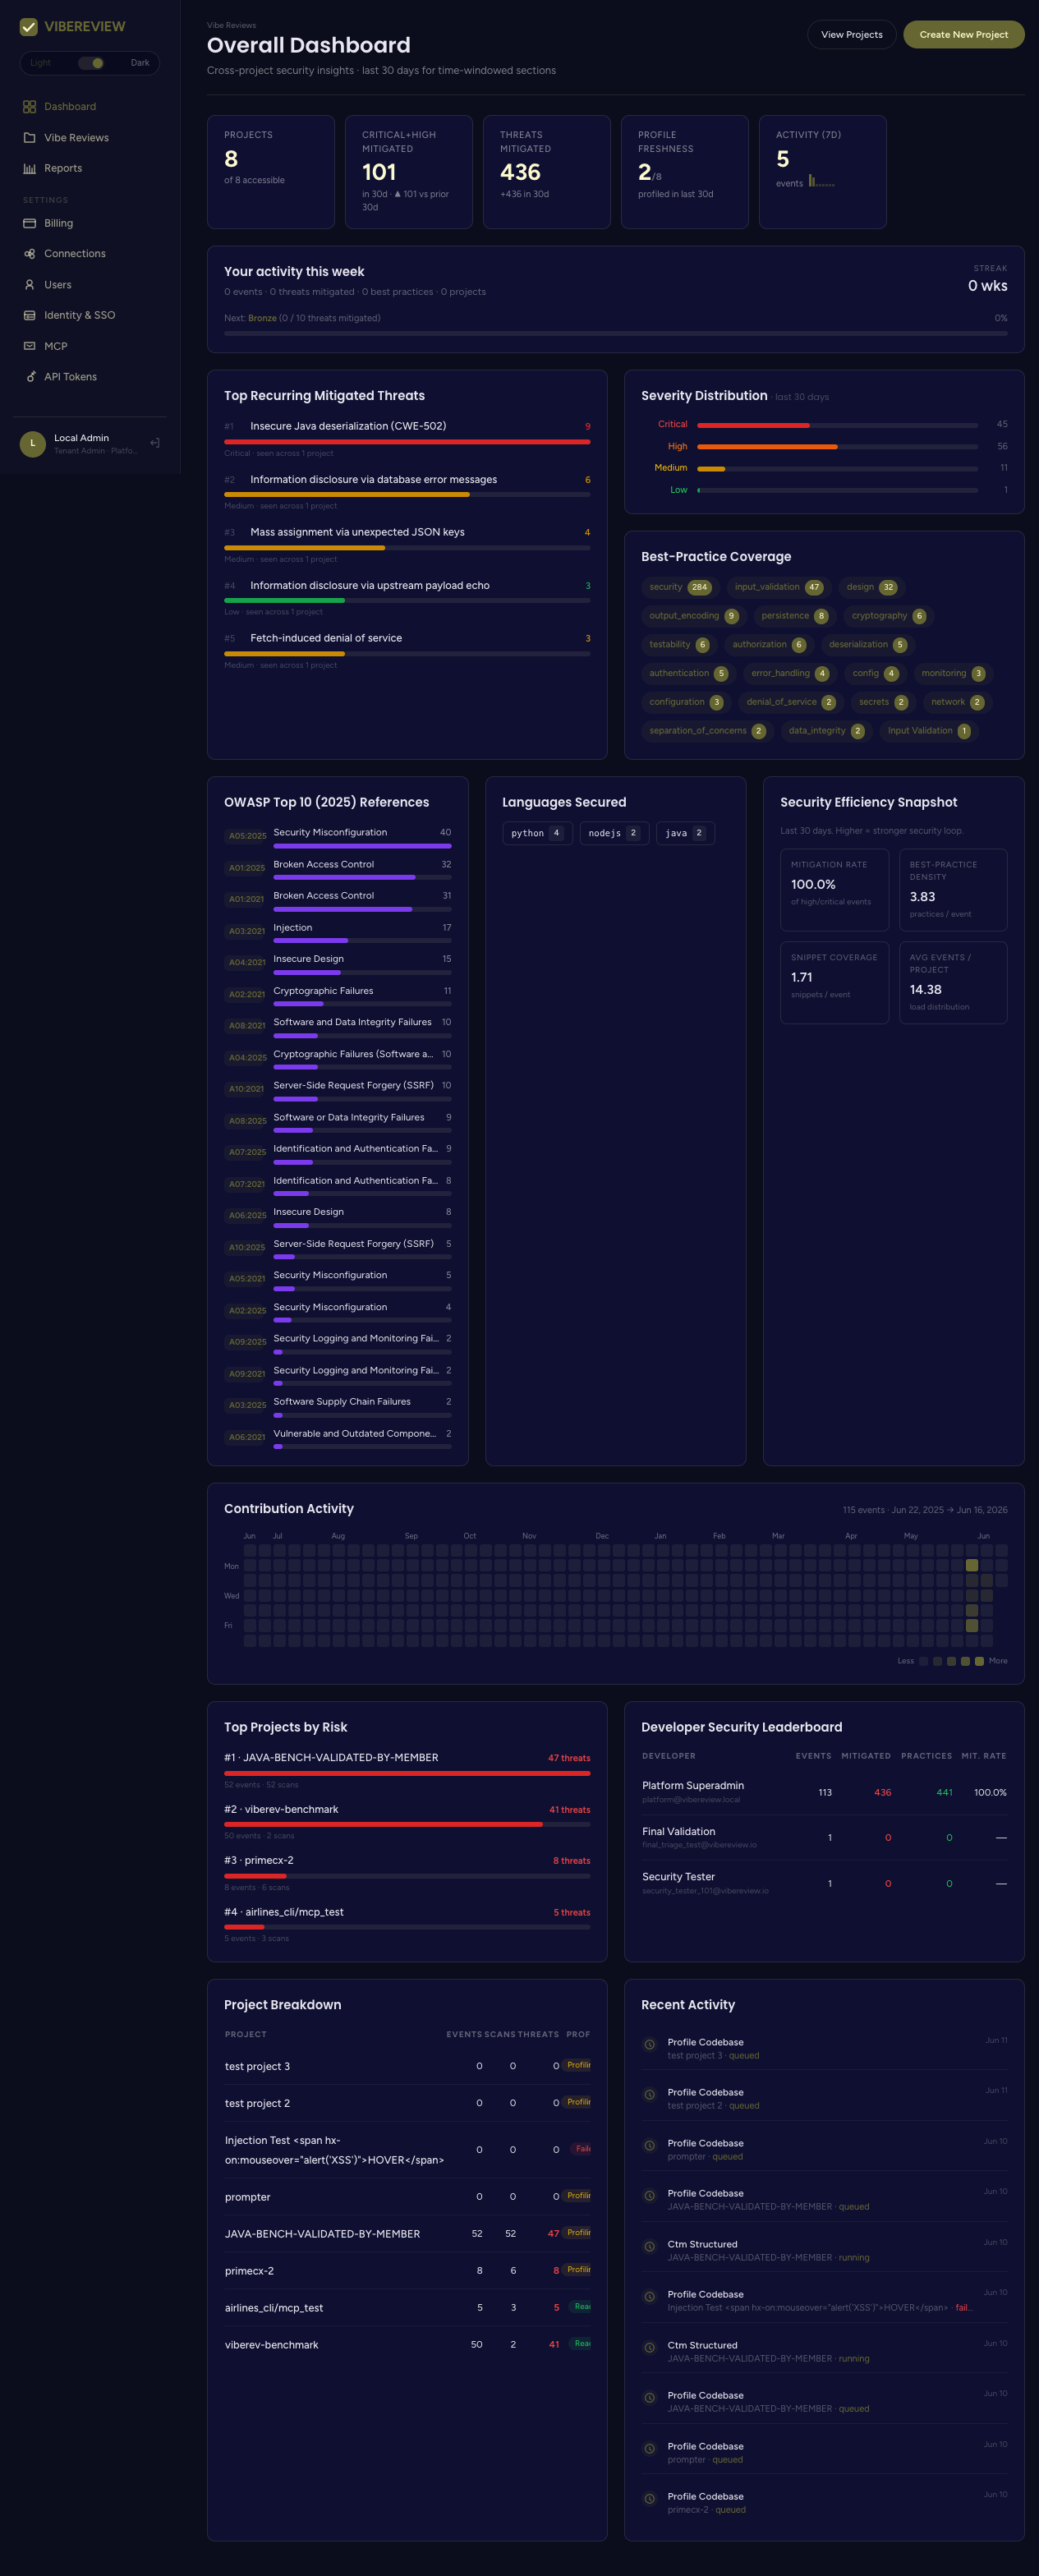Click the MCP icon in sidebar
This screenshot has width=1039, height=2576.
[29, 346]
